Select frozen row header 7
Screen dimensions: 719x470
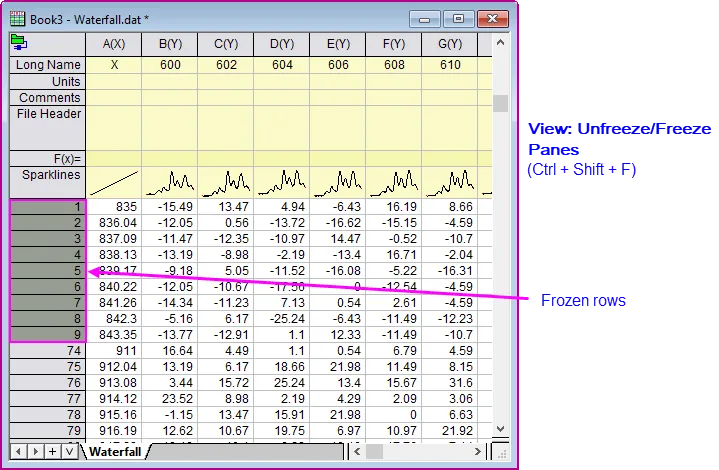[x=48, y=303]
